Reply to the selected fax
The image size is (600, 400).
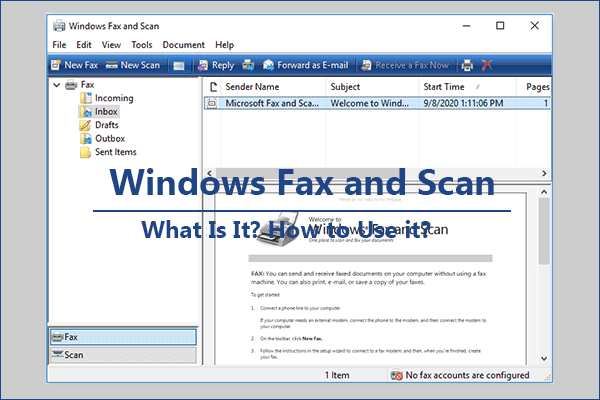[215, 65]
